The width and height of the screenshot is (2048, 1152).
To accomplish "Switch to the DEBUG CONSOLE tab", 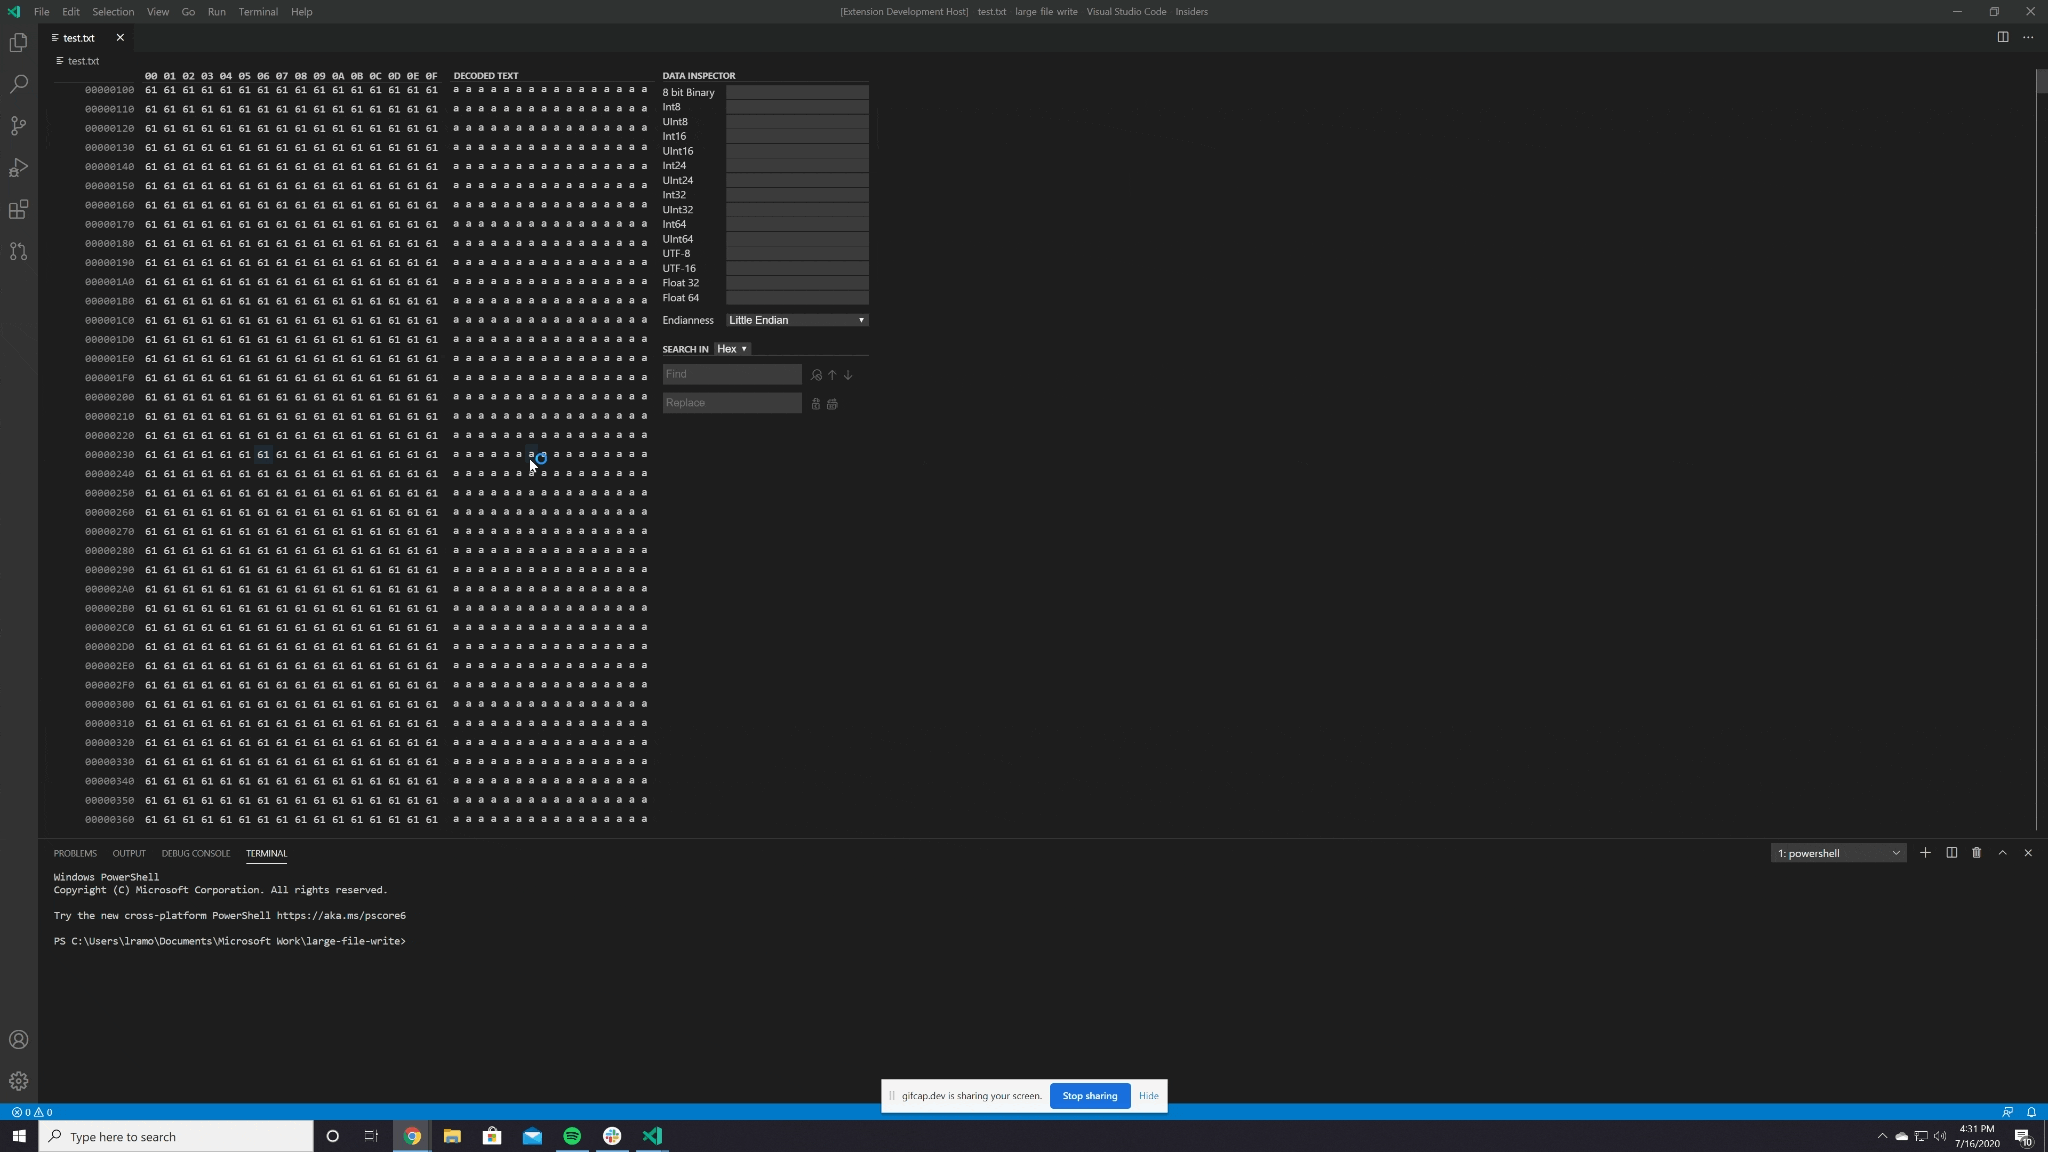I will (196, 853).
